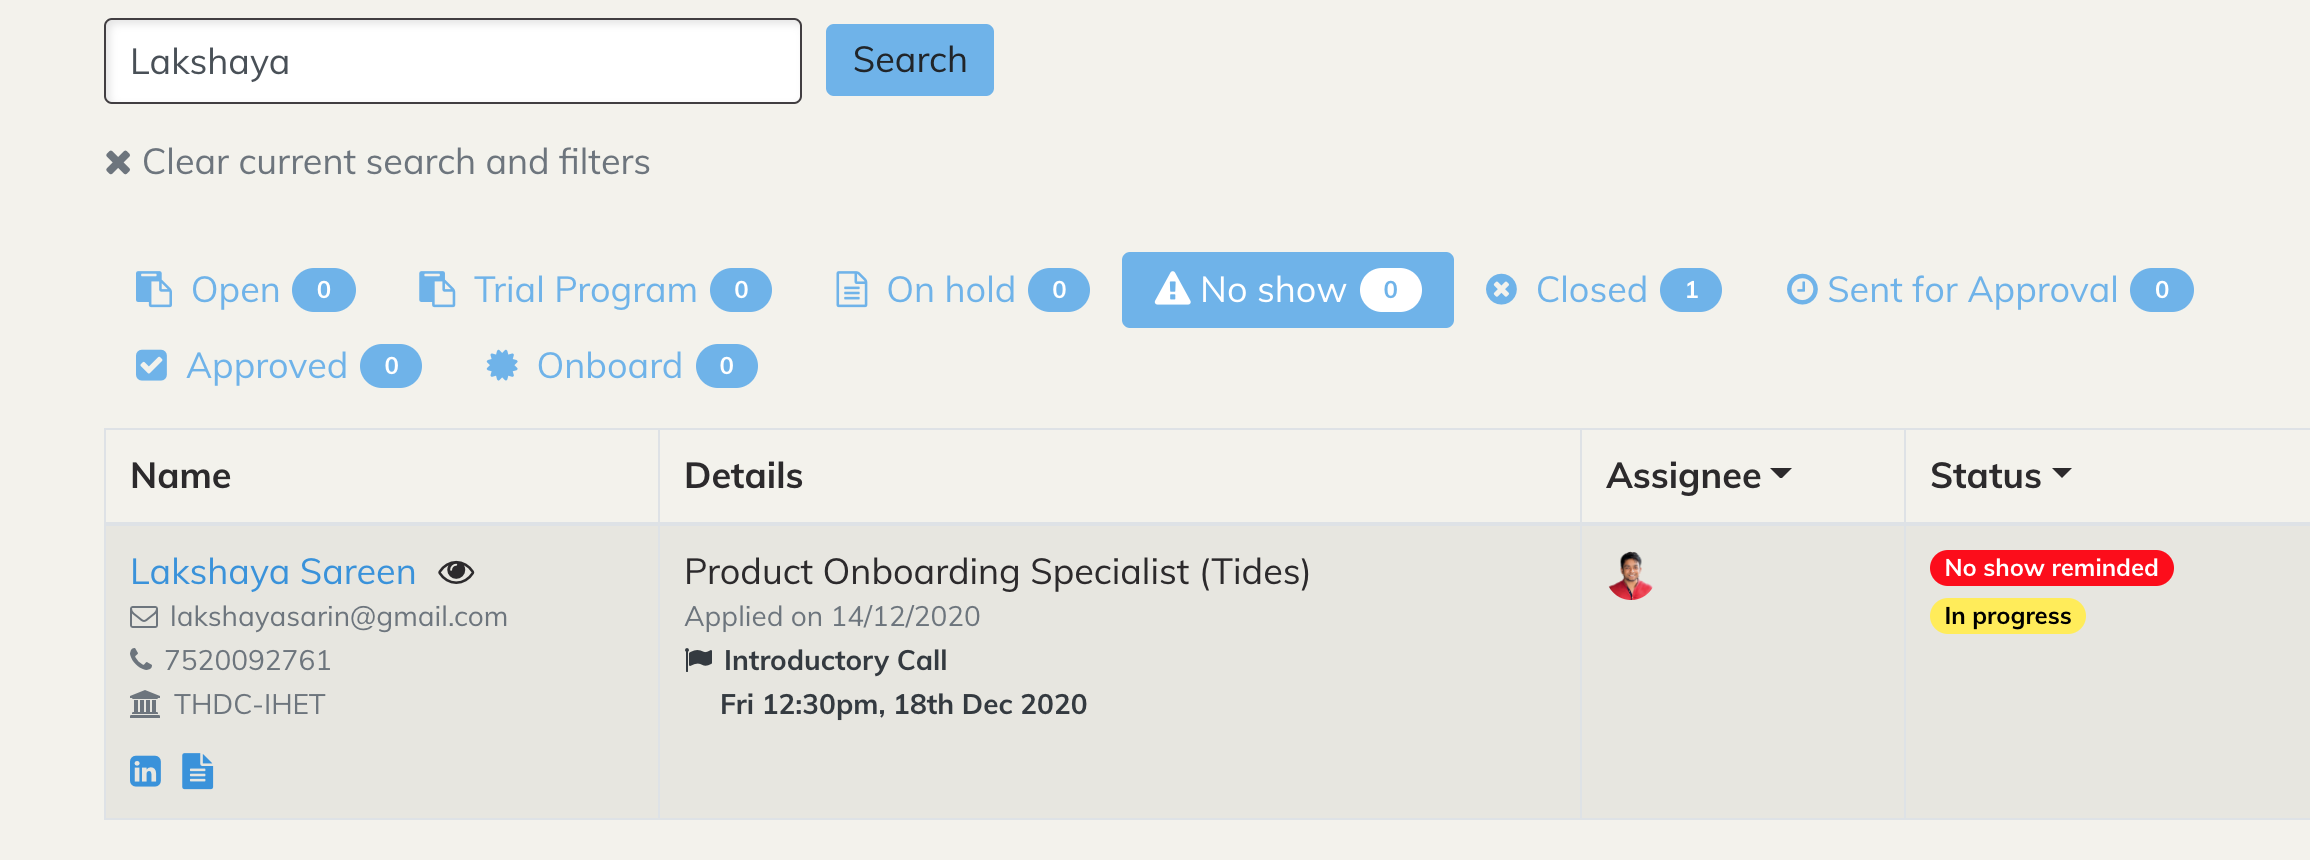This screenshot has height=860, width=2310.
Task: Expand the Status column dropdown
Action: (2062, 474)
